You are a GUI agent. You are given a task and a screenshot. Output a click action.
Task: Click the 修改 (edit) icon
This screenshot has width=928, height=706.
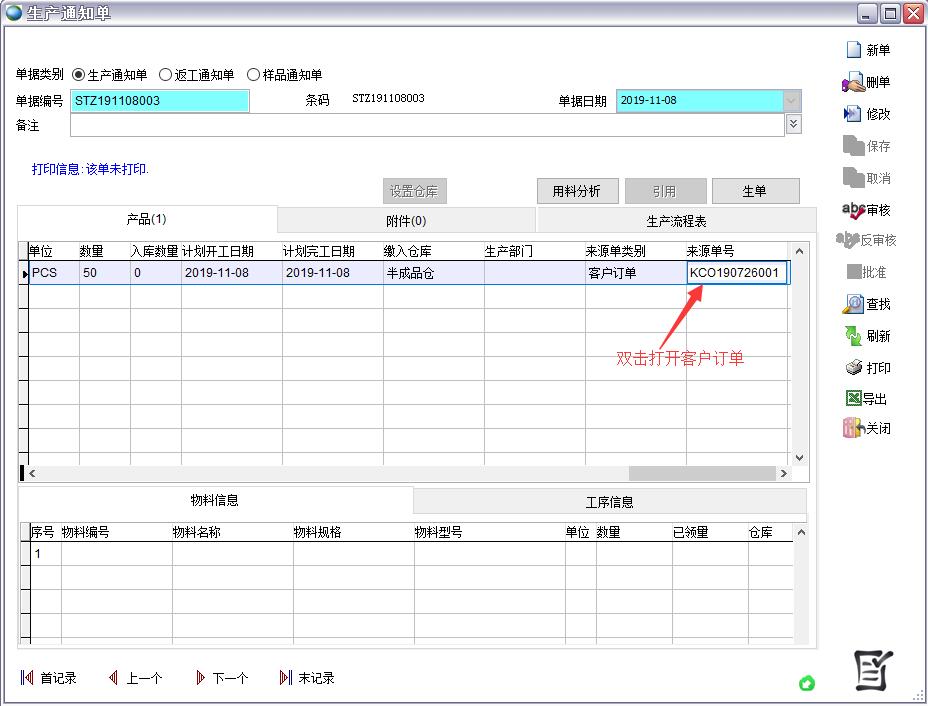[x=853, y=114]
